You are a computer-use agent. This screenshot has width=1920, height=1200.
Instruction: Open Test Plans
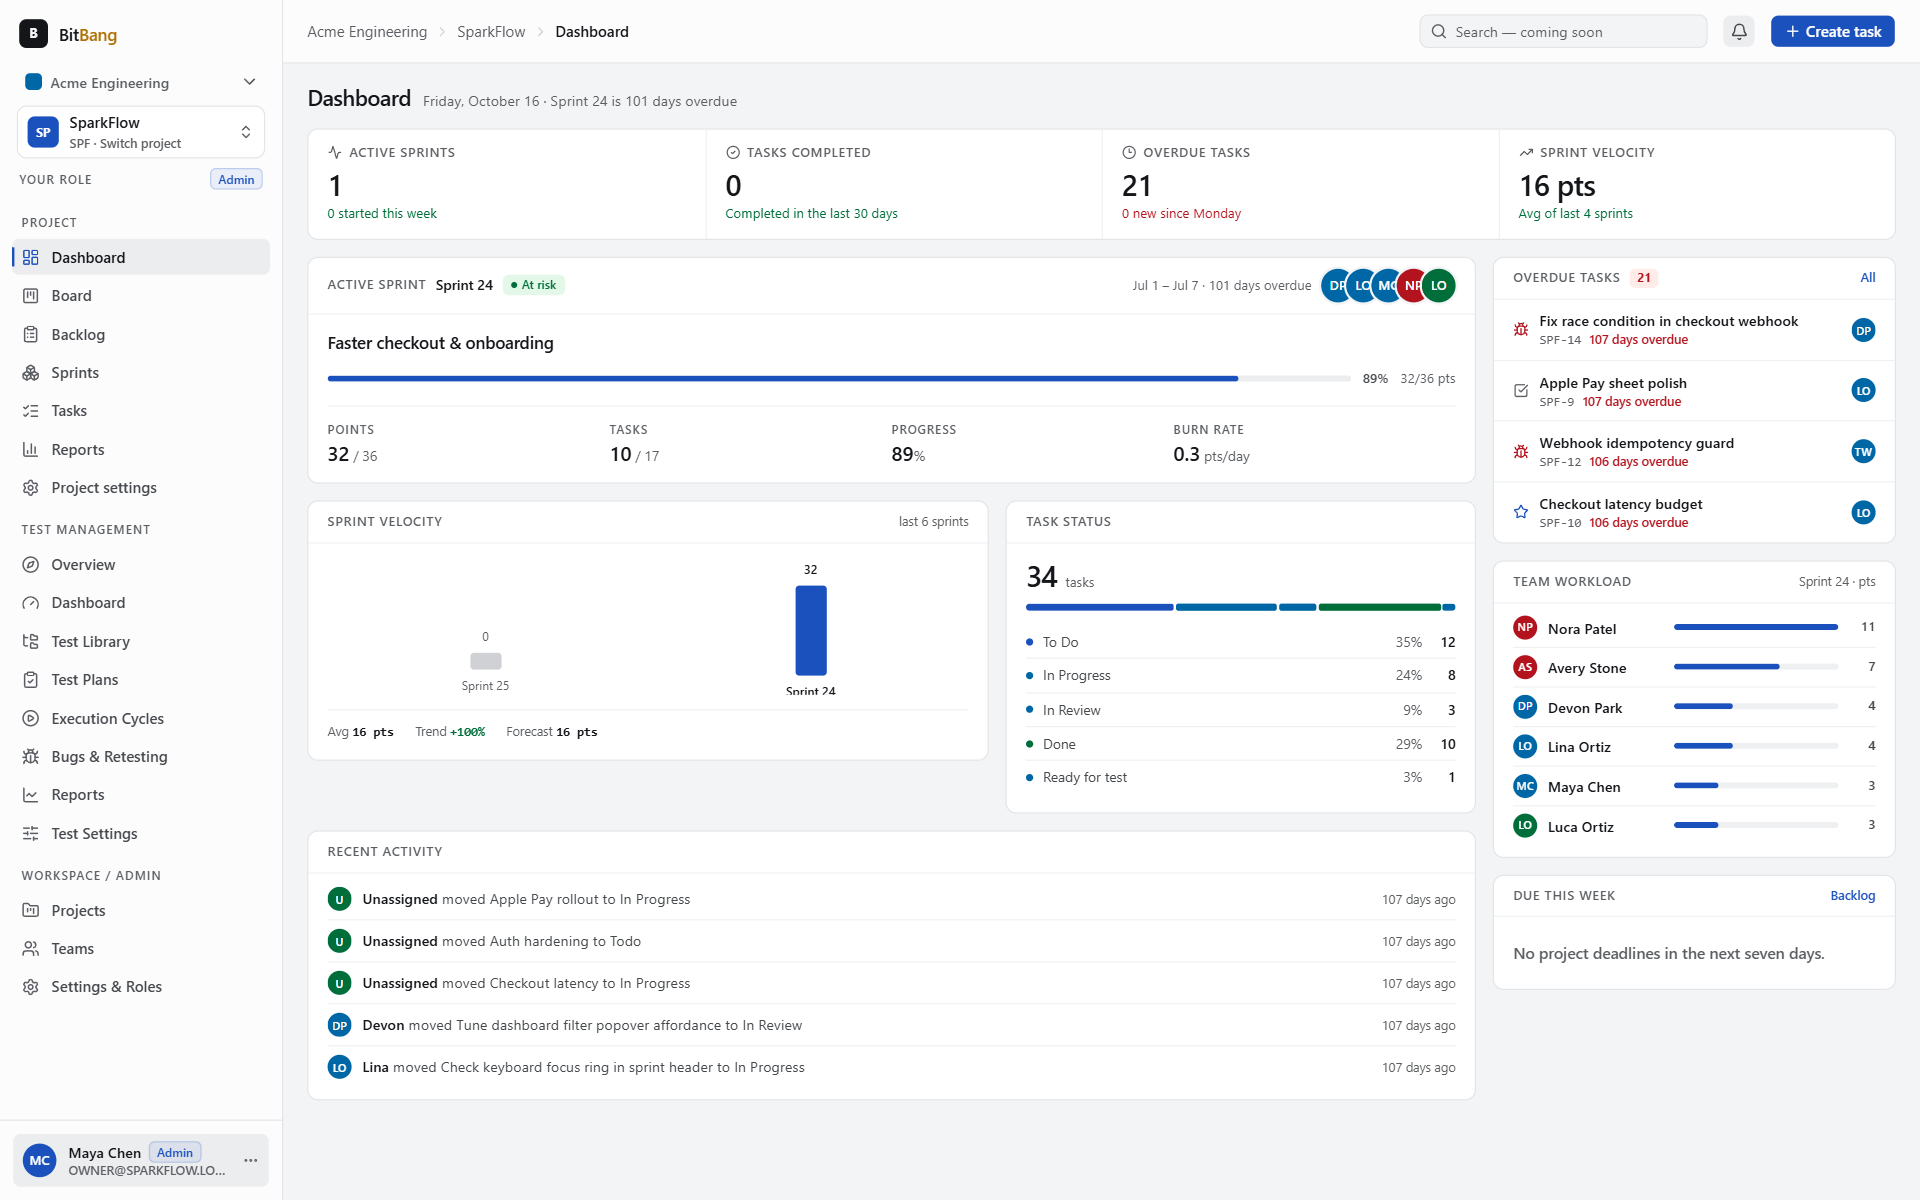tap(141, 680)
